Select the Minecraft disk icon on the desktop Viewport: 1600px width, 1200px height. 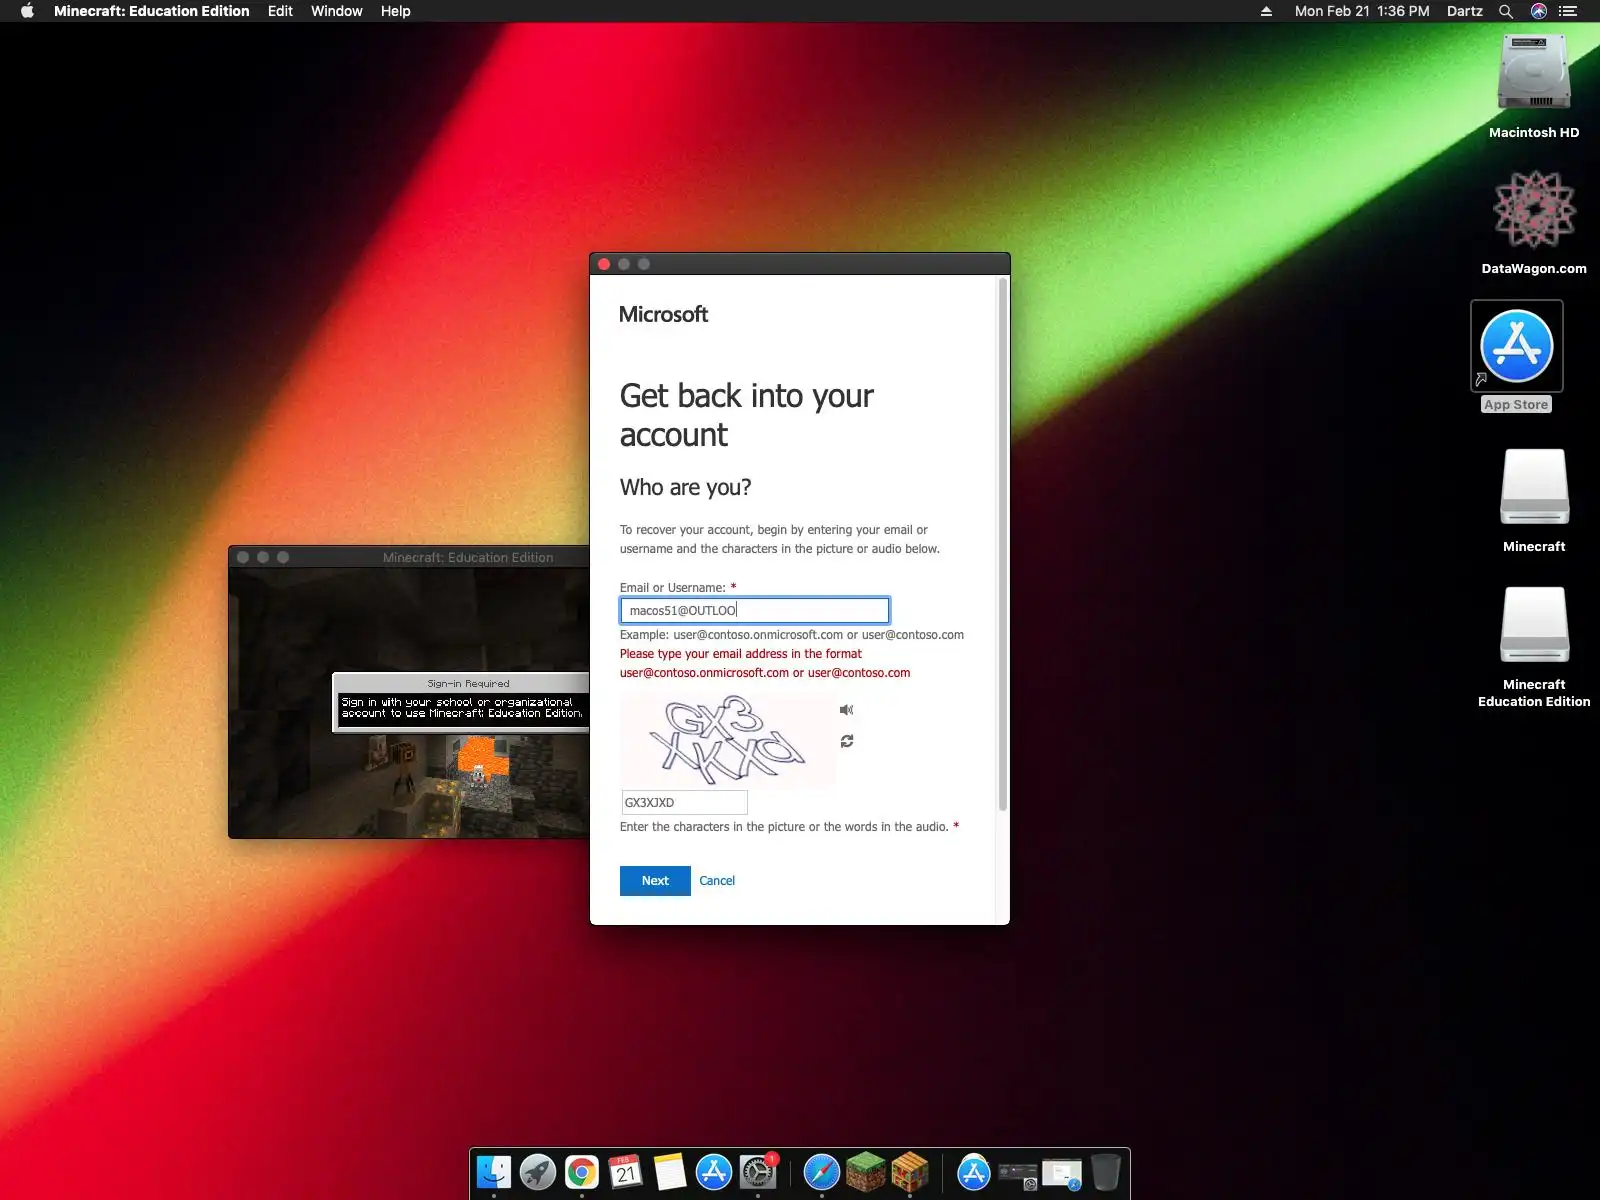click(1534, 501)
